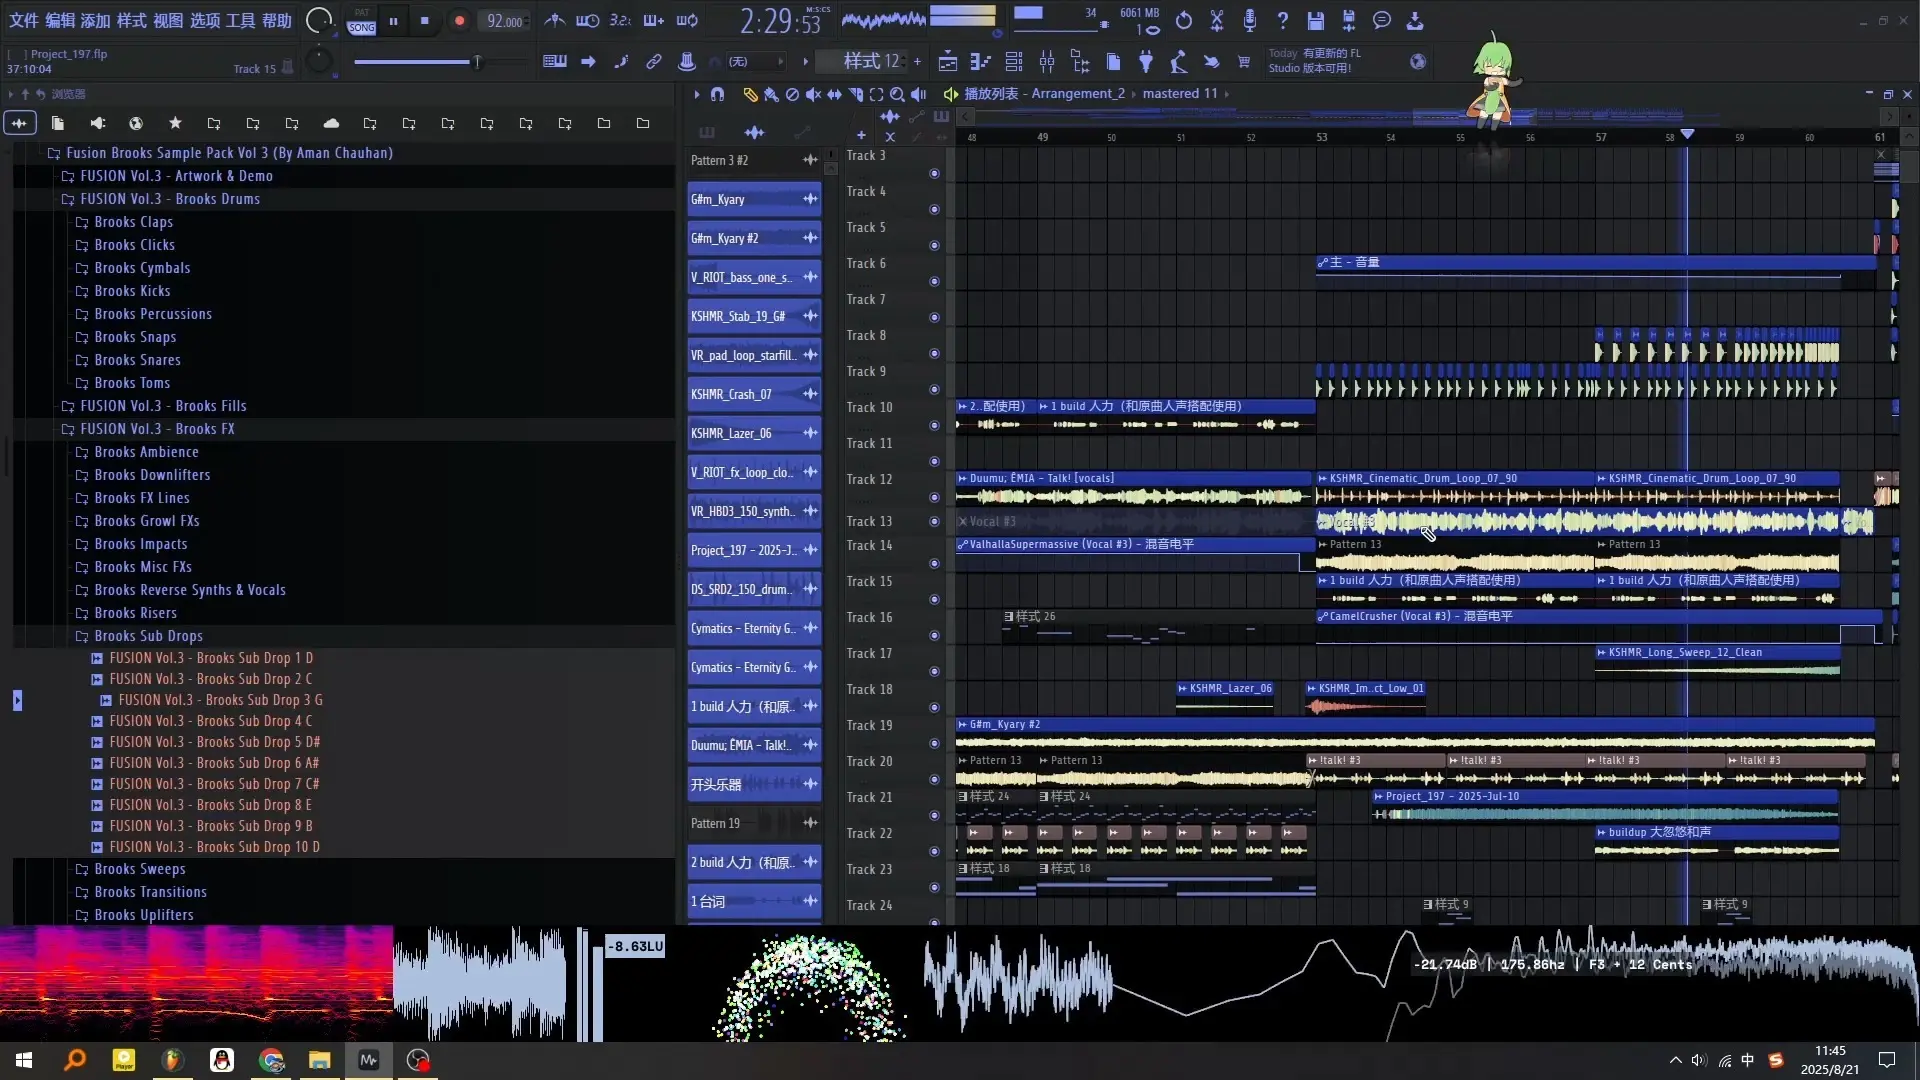Select the playlist zoom tool

click(x=897, y=94)
